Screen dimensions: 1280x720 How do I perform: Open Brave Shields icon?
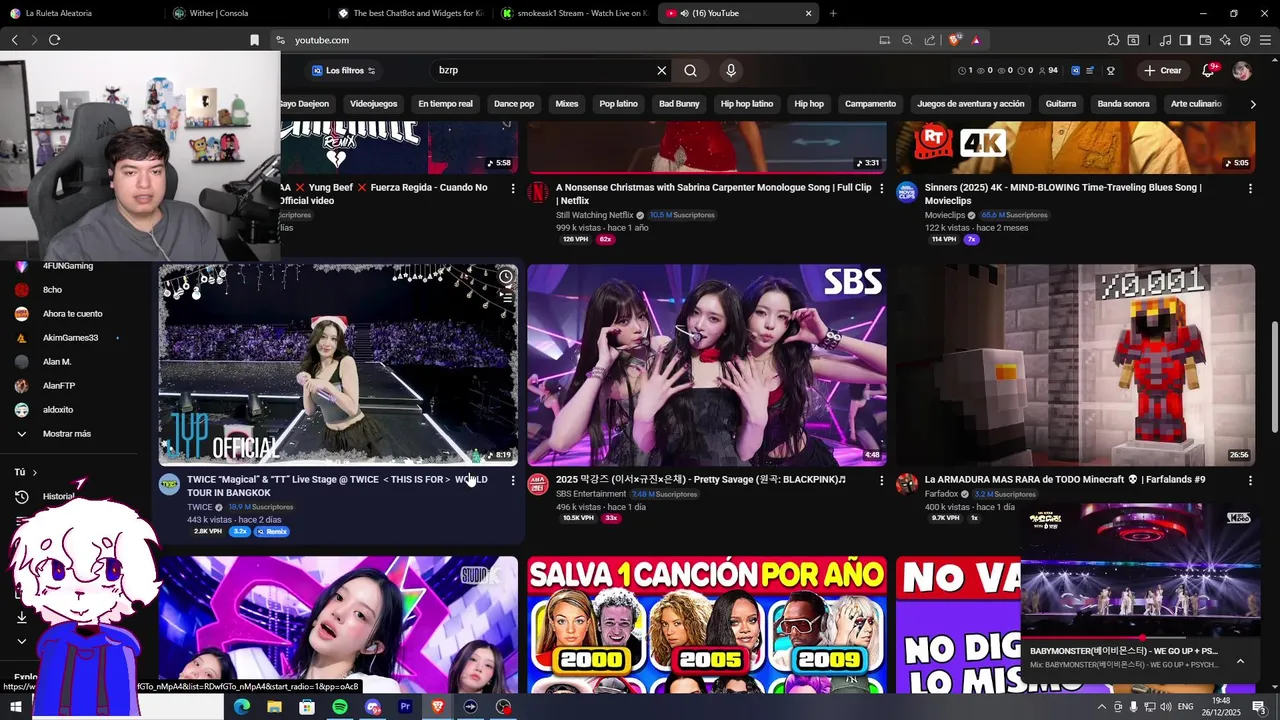[955, 40]
